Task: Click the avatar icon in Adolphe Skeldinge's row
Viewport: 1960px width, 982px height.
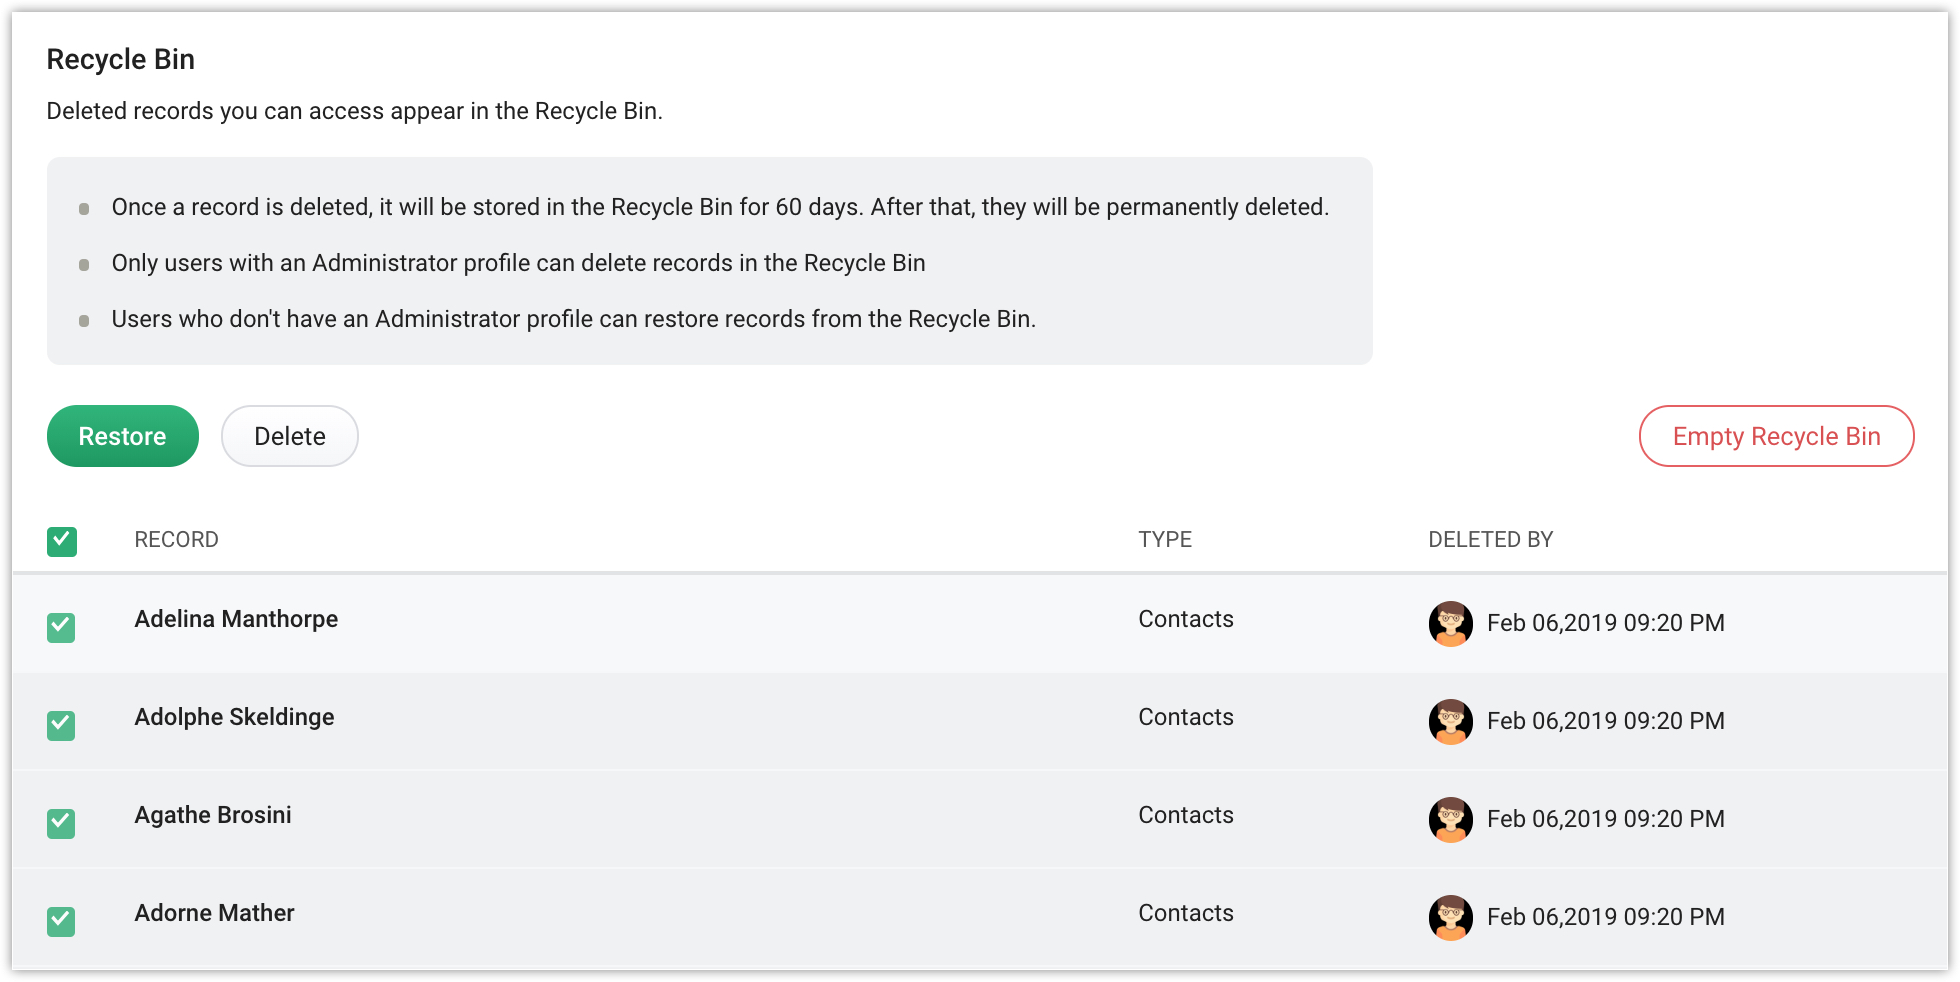Action: tap(1450, 721)
